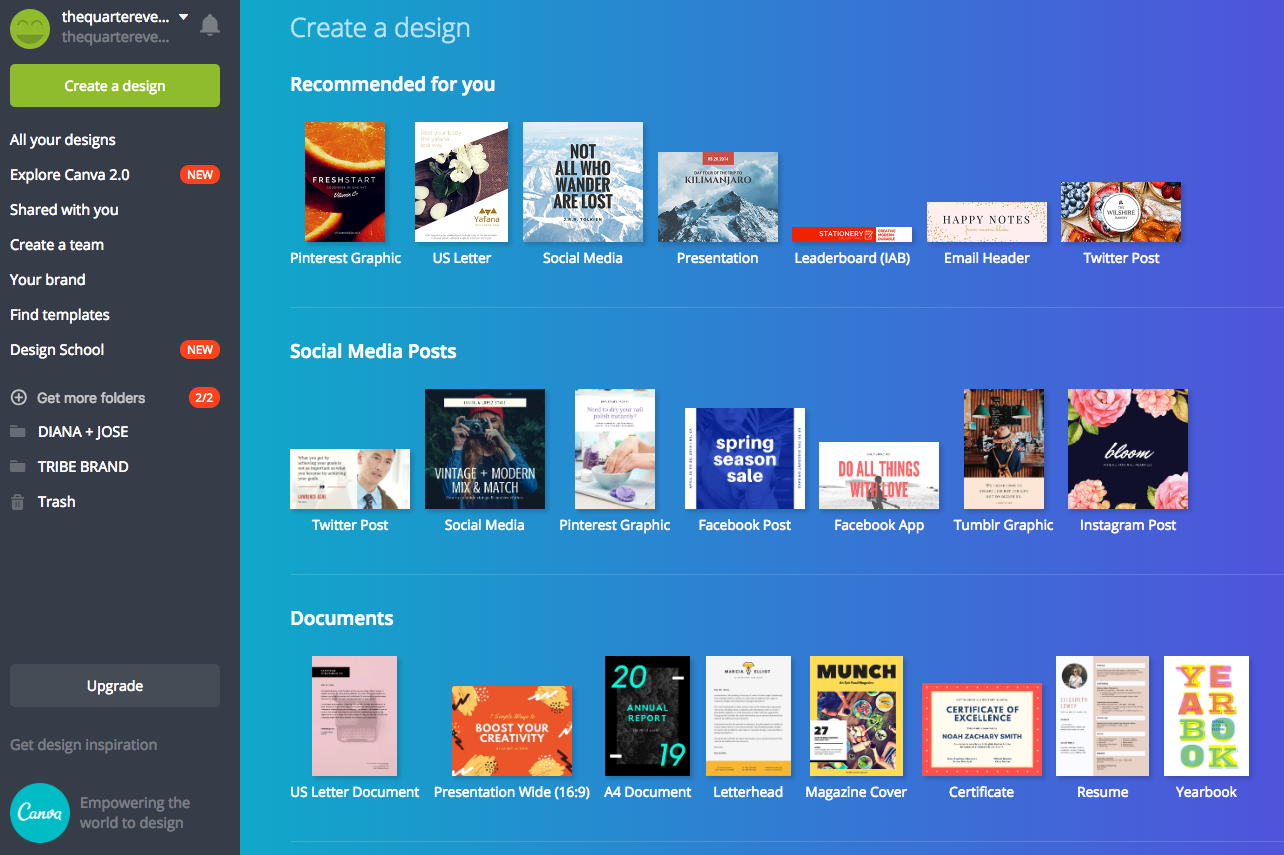
Task: Choose Create a team
Action: (57, 245)
